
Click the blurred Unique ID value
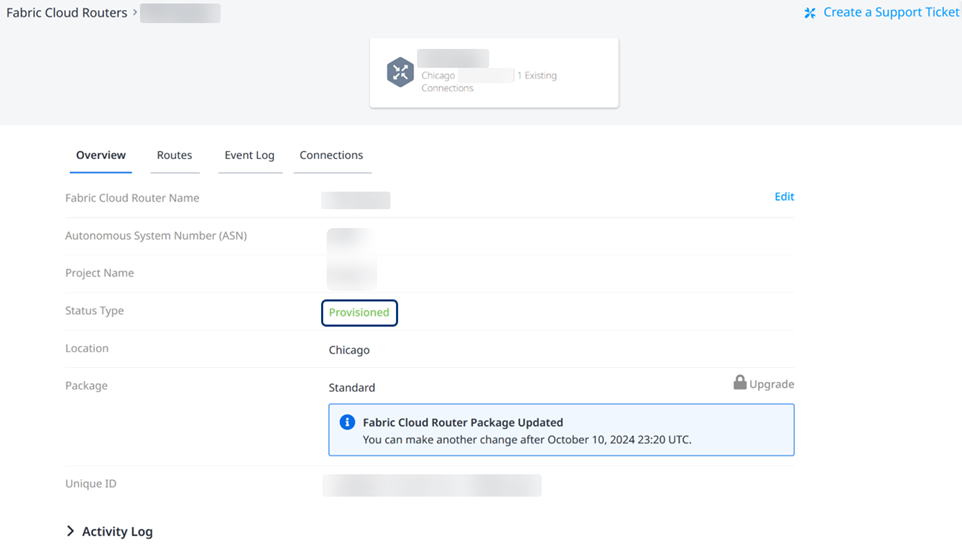432,485
